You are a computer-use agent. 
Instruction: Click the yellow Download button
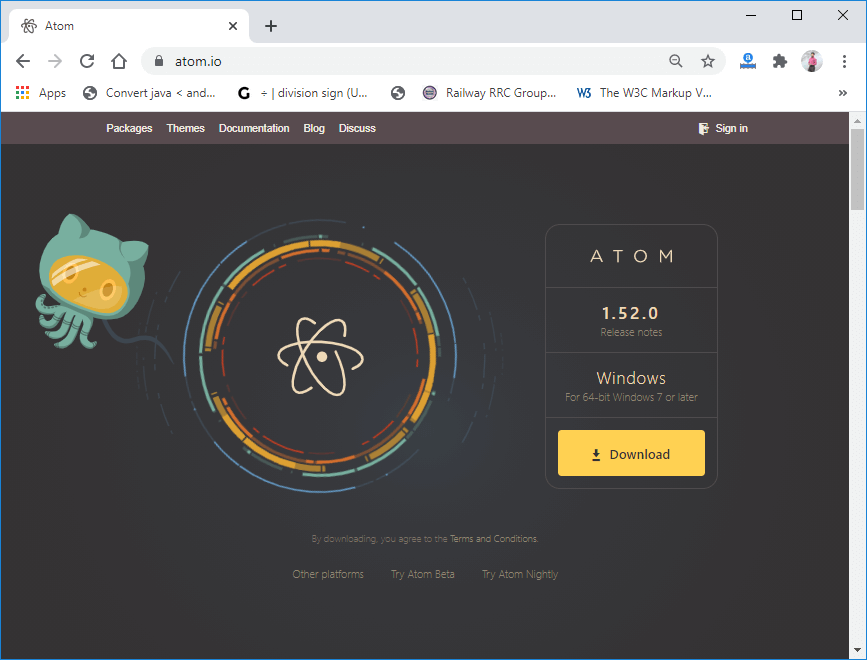click(631, 453)
